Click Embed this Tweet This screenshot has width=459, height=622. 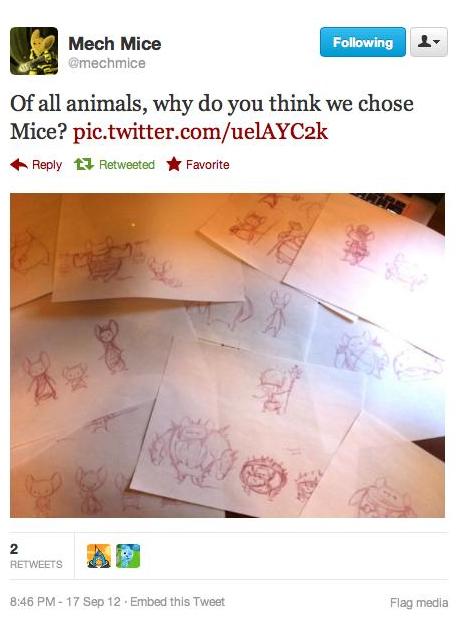pyautogui.click(x=177, y=602)
